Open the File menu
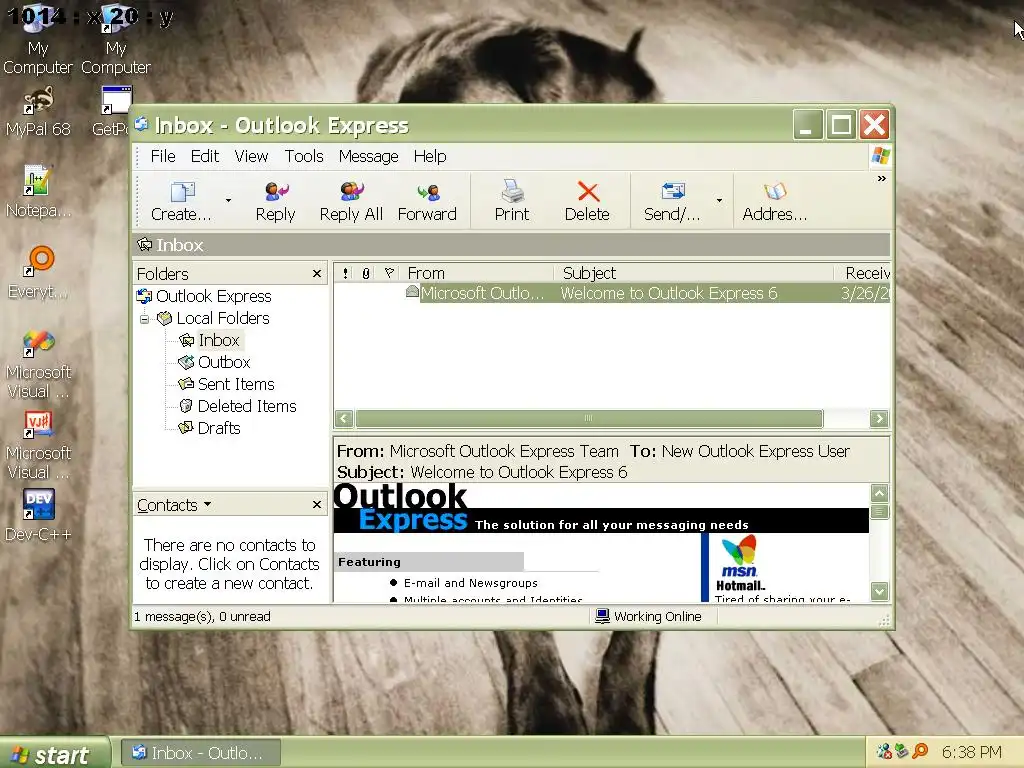This screenshot has width=1024, height=768. (163, 156)
